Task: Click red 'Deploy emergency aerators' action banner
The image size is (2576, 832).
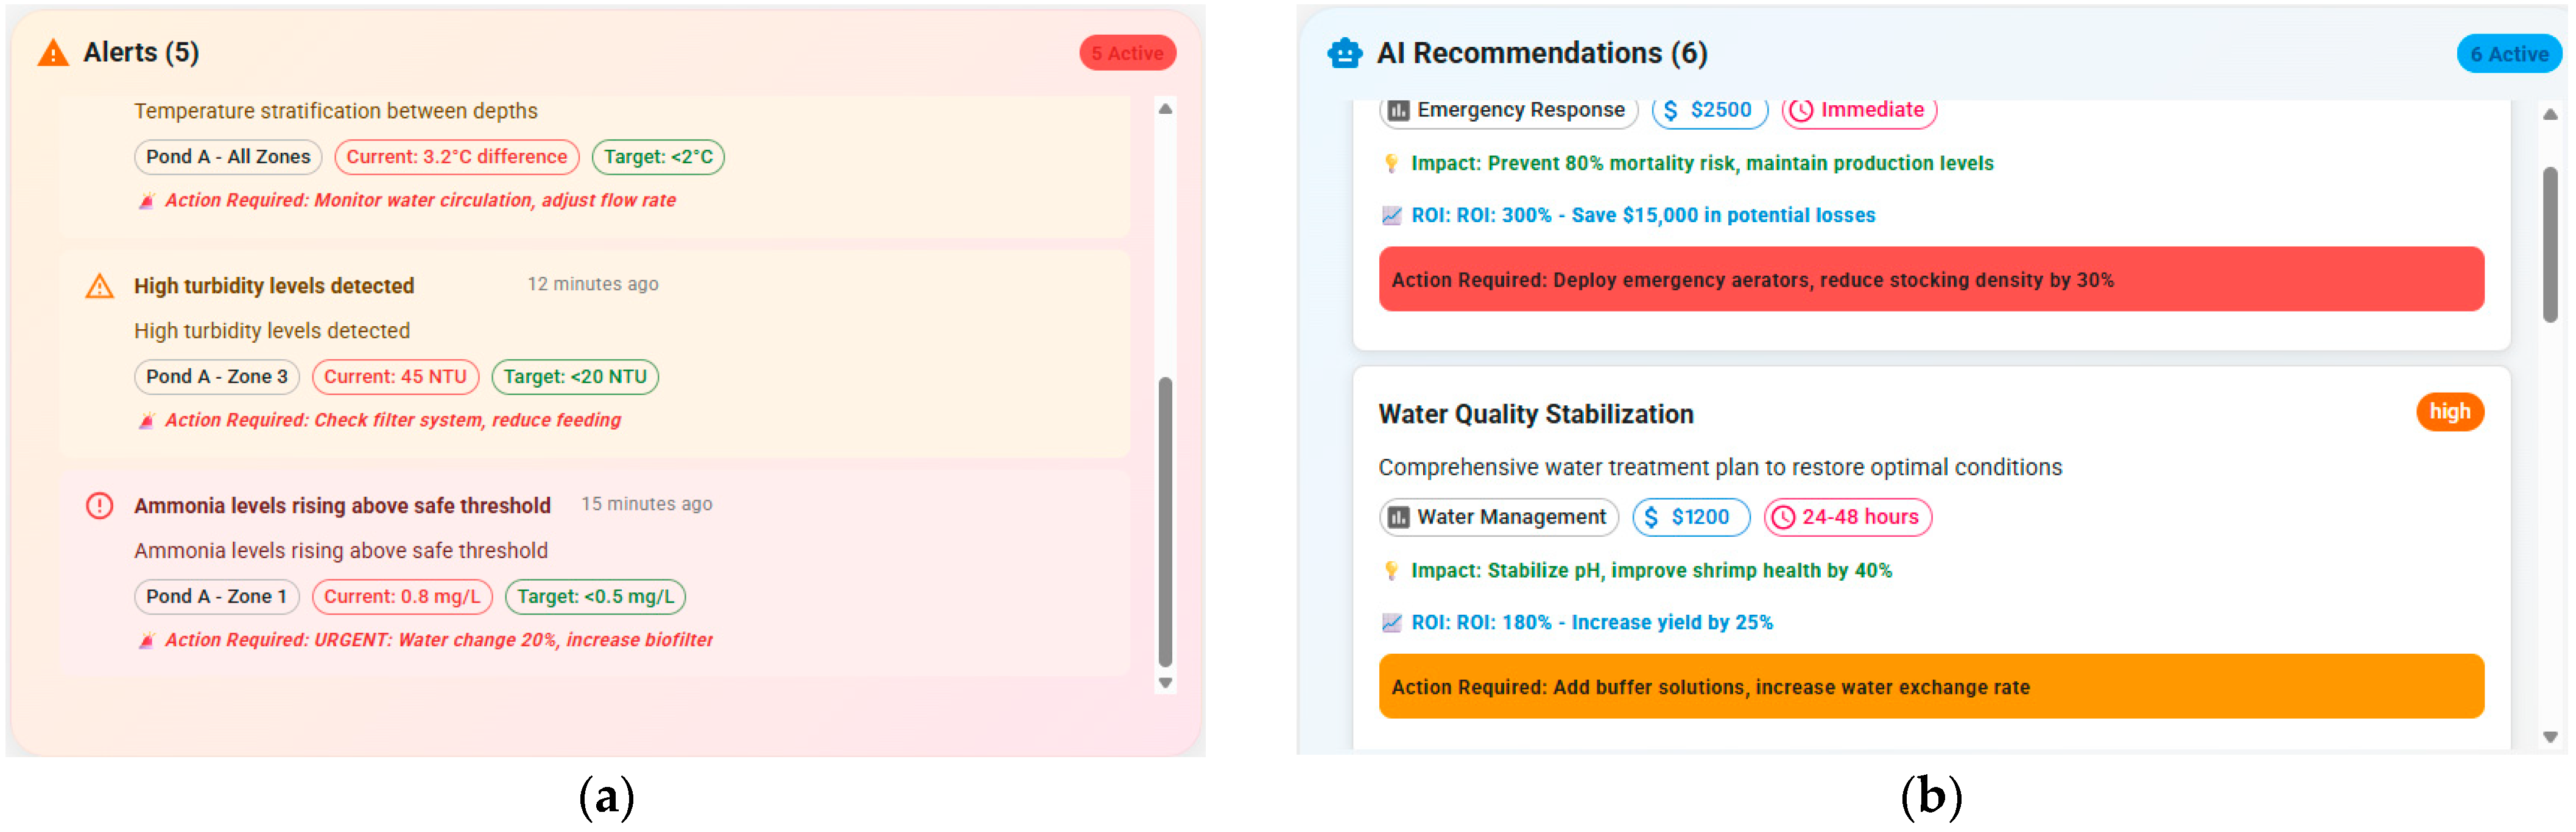Action: click(1930, 280)
